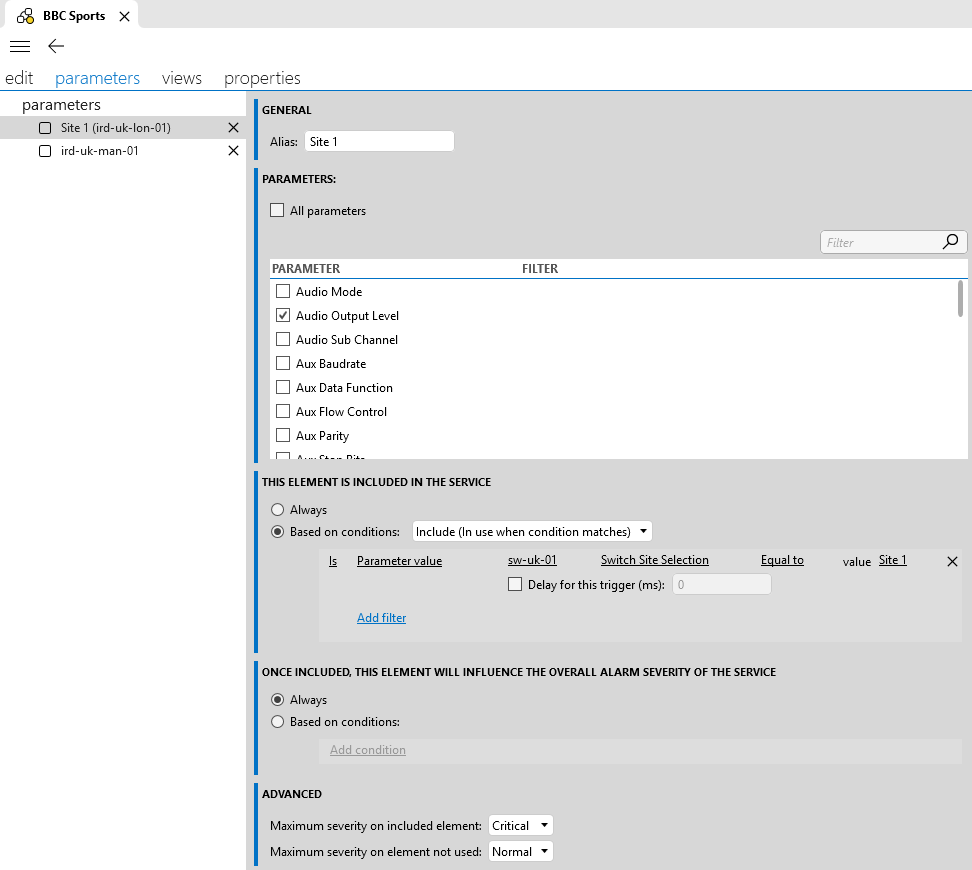Delete the sw-uk-01 condition row

(952, 561)
